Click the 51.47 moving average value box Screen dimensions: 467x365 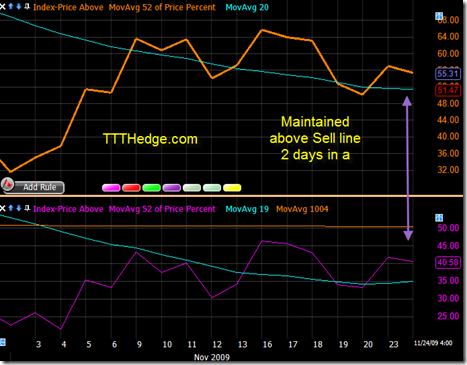448,90
